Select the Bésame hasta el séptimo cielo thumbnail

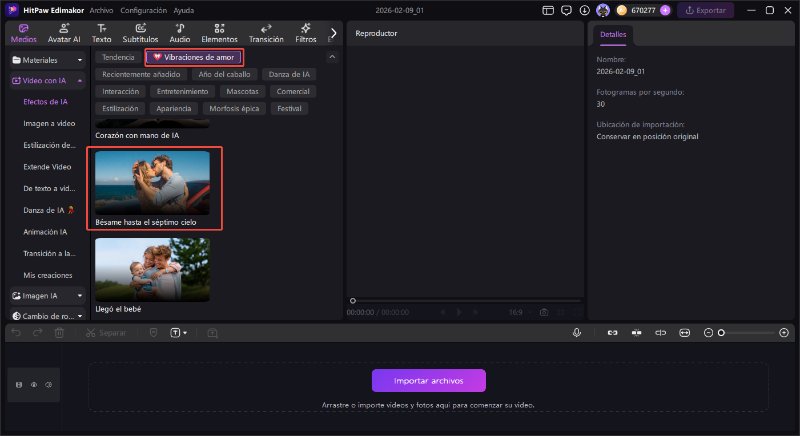pyautogui.click(x=152, y=183)
